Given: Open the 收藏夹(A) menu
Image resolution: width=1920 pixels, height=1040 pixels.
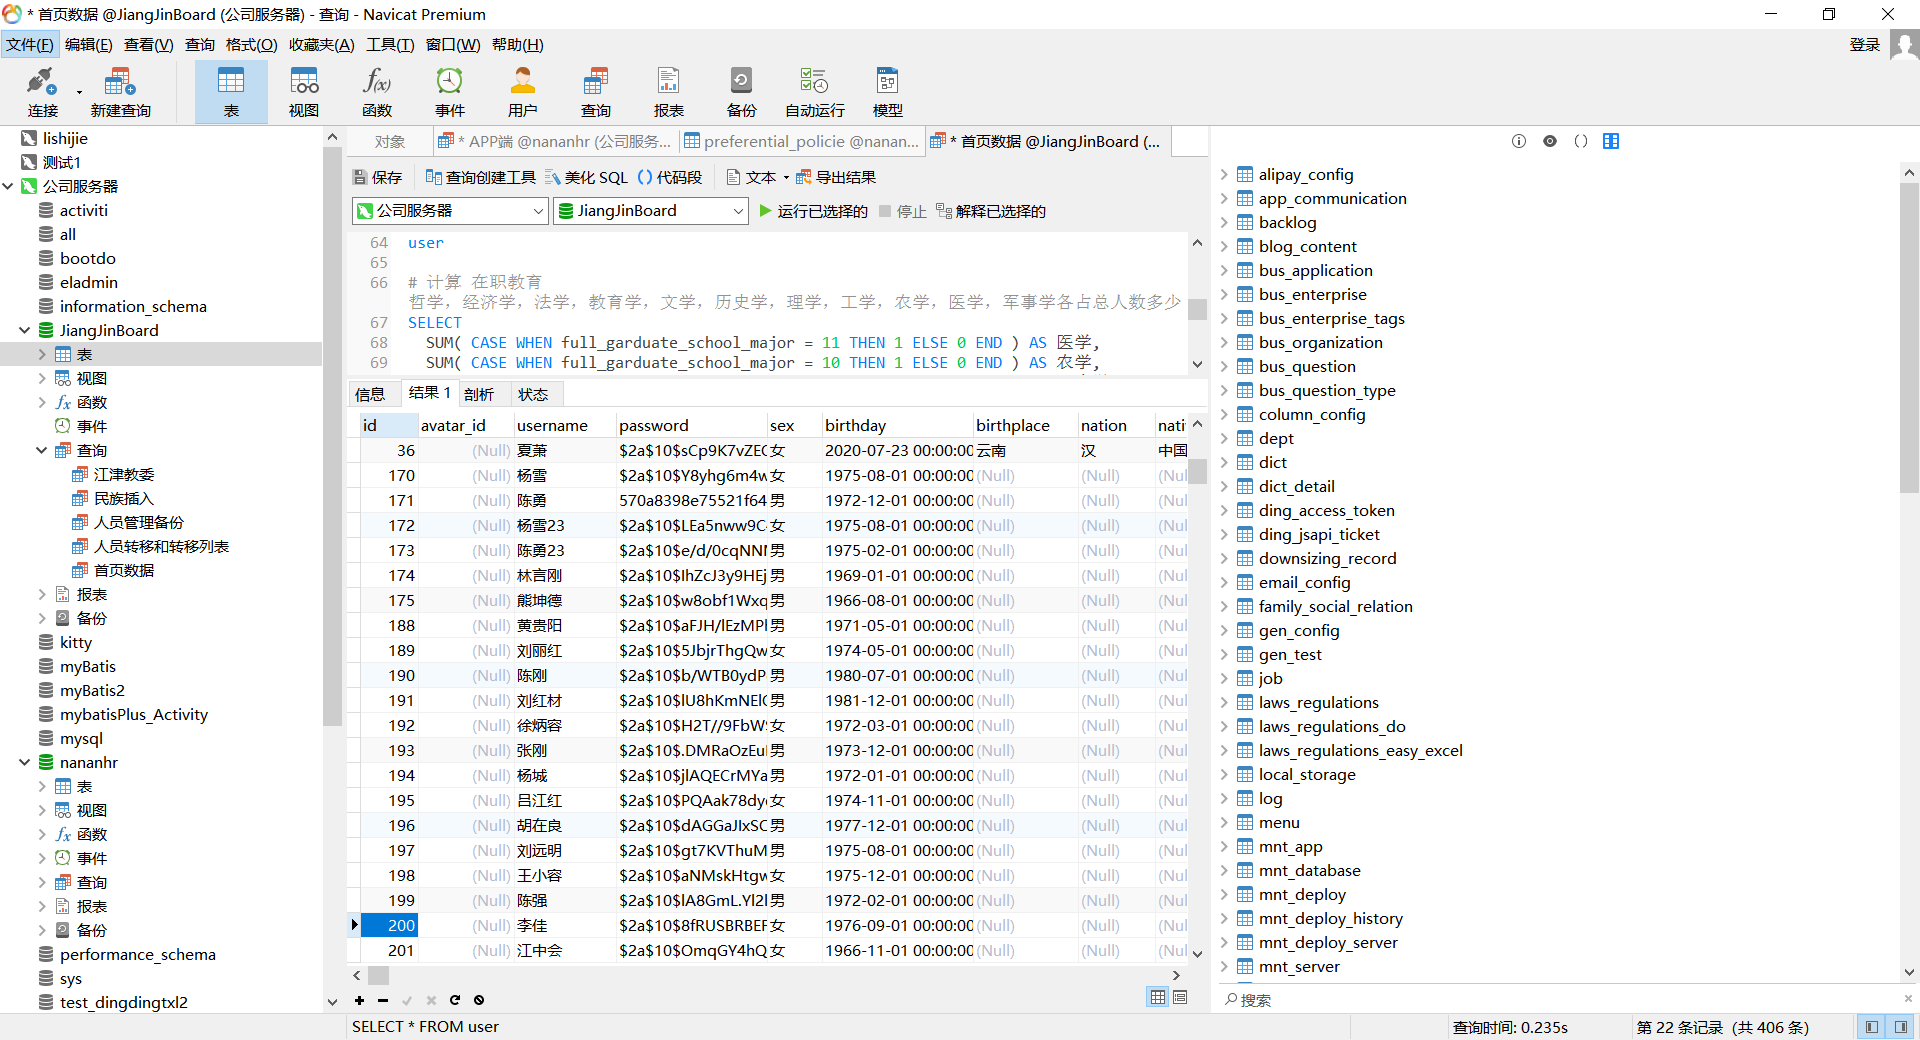Looking at the screenshot, I should 321,45.
